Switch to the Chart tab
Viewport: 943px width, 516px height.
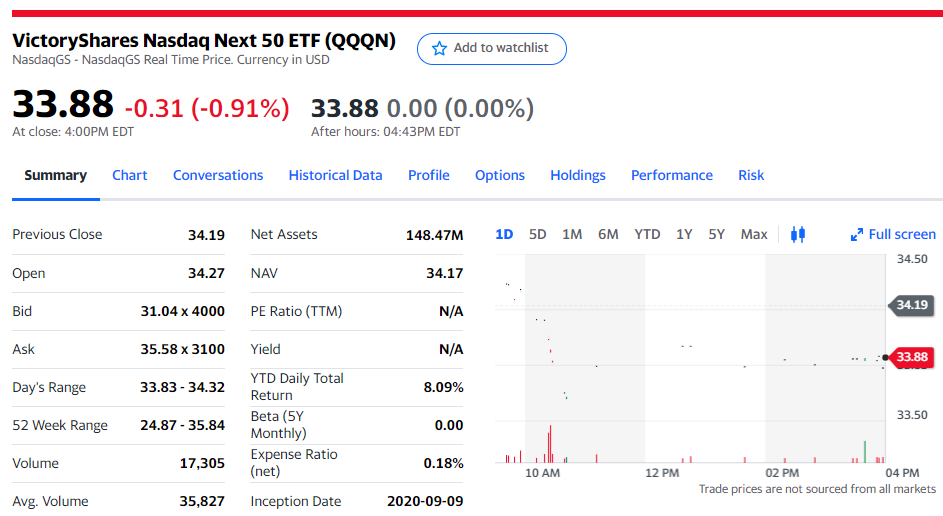pos(129,175)
